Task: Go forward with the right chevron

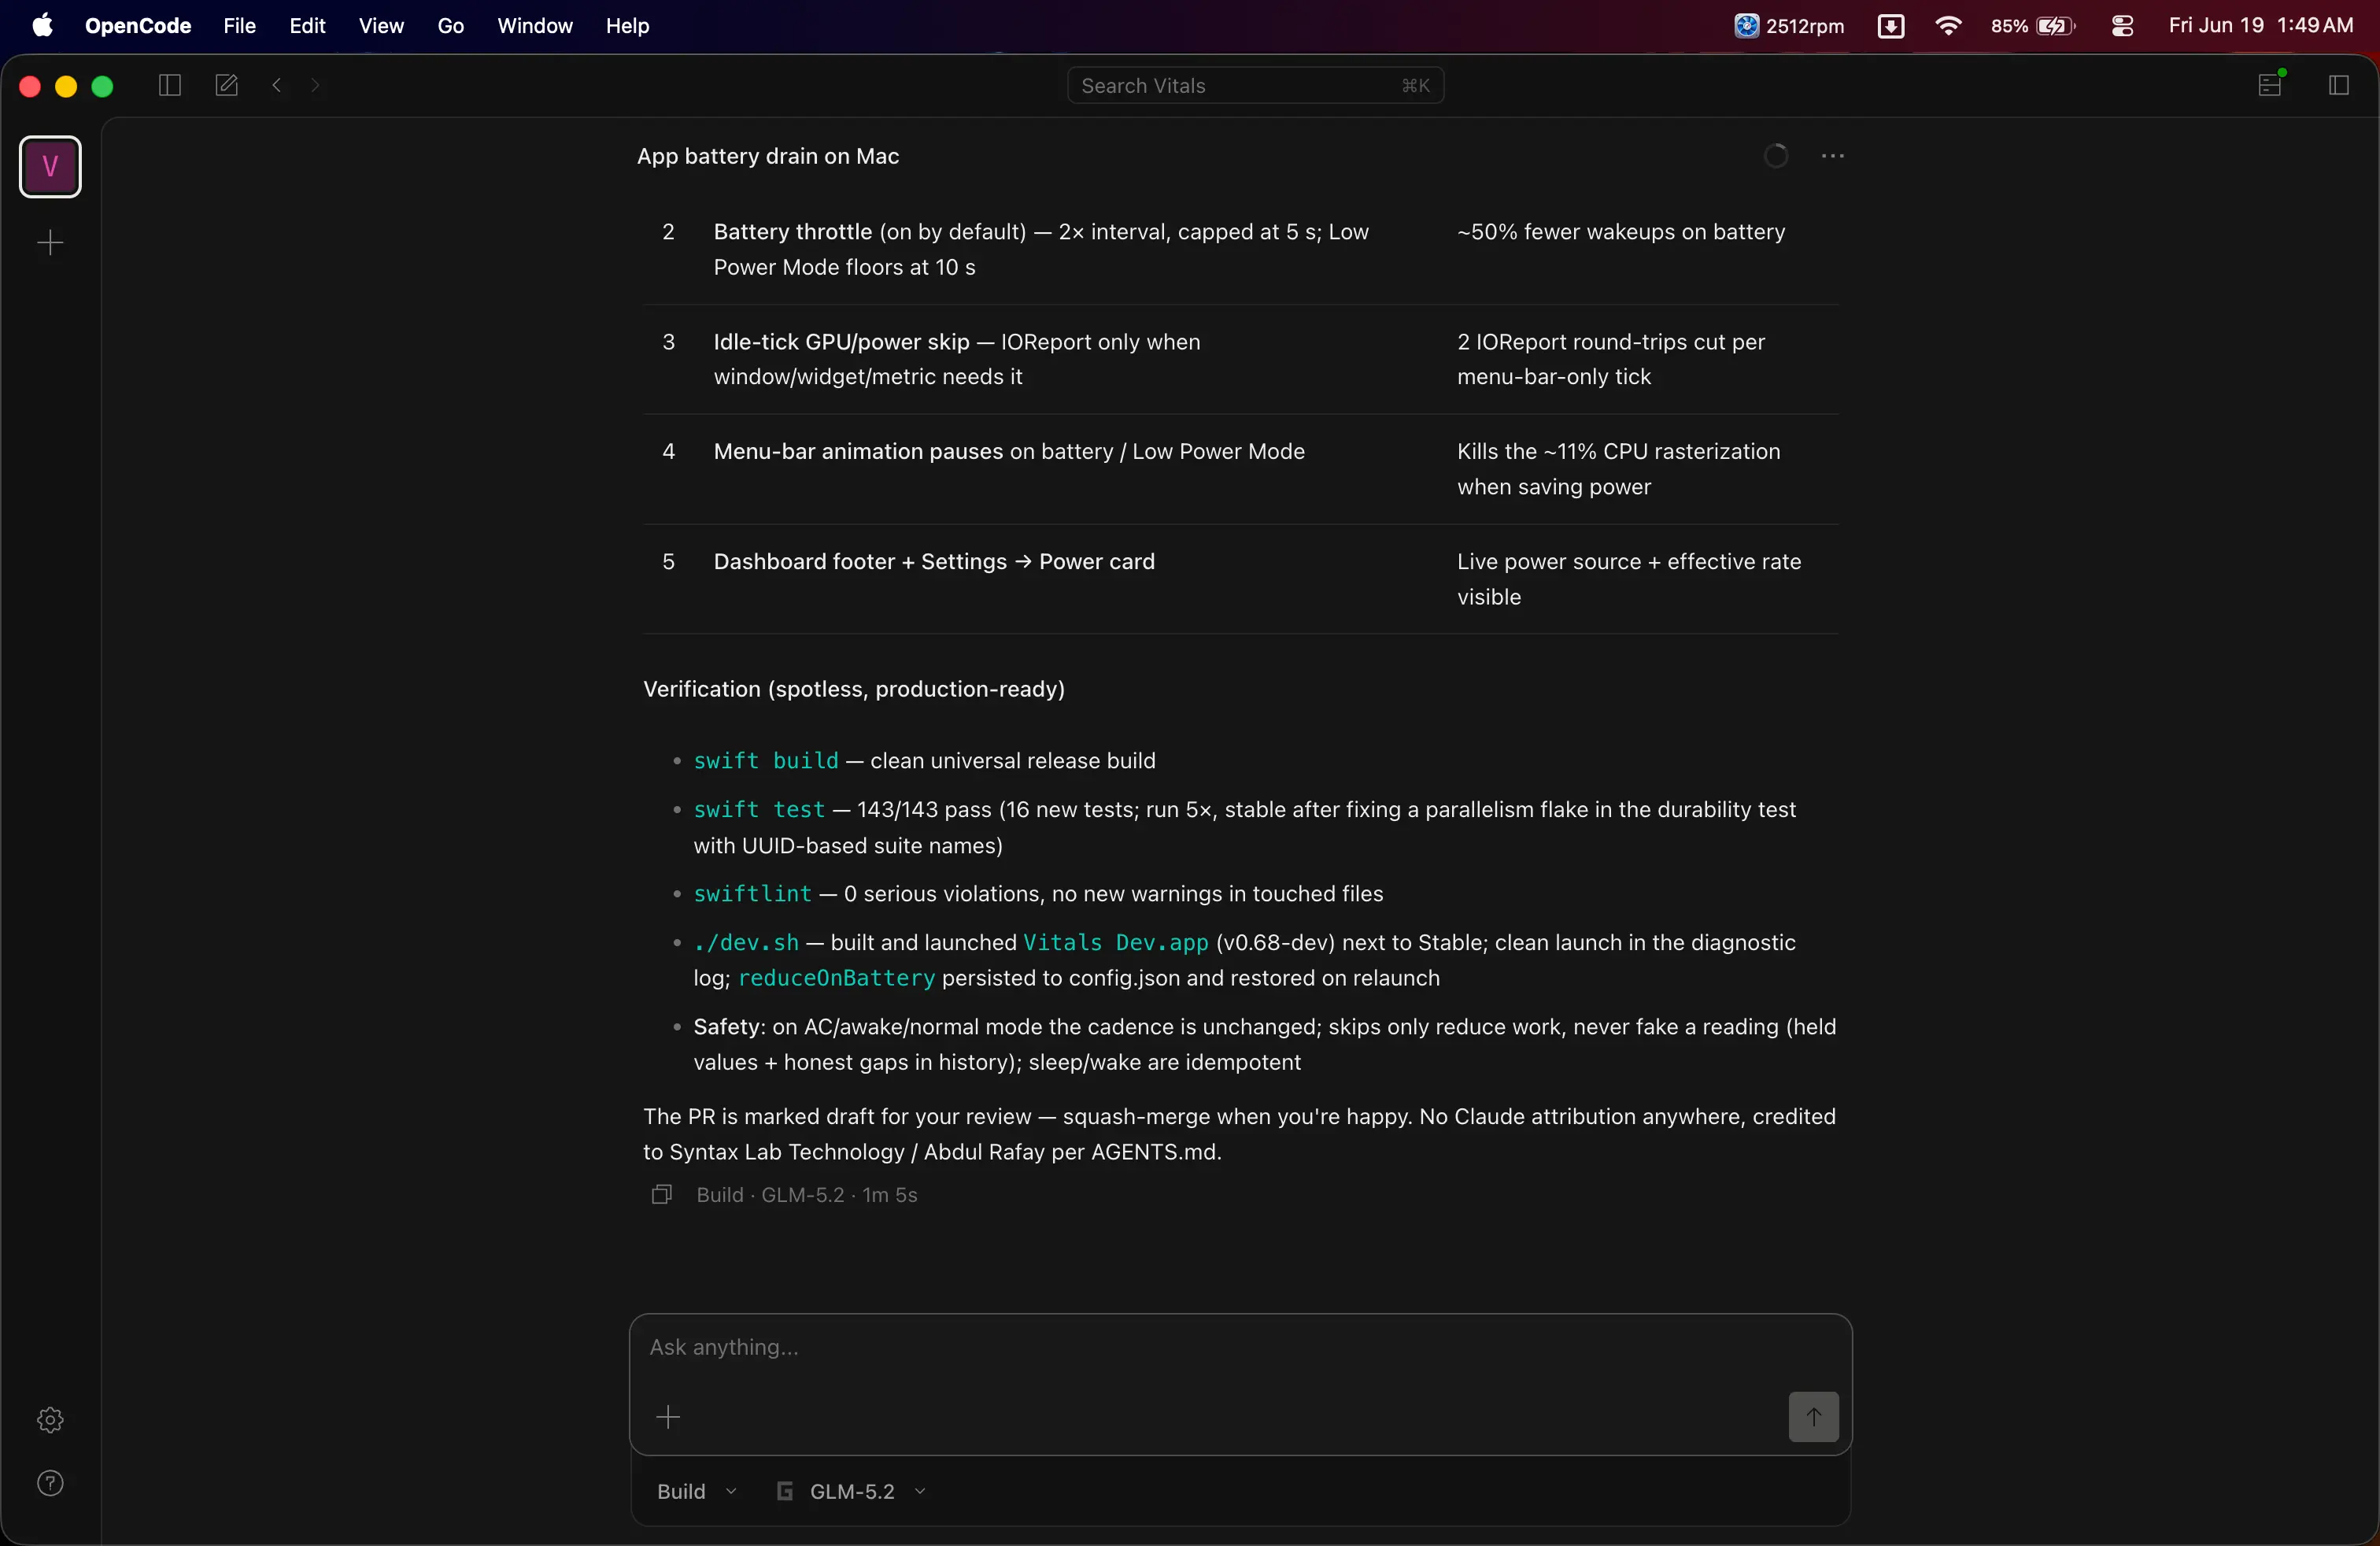Action: tap(315, 86)
